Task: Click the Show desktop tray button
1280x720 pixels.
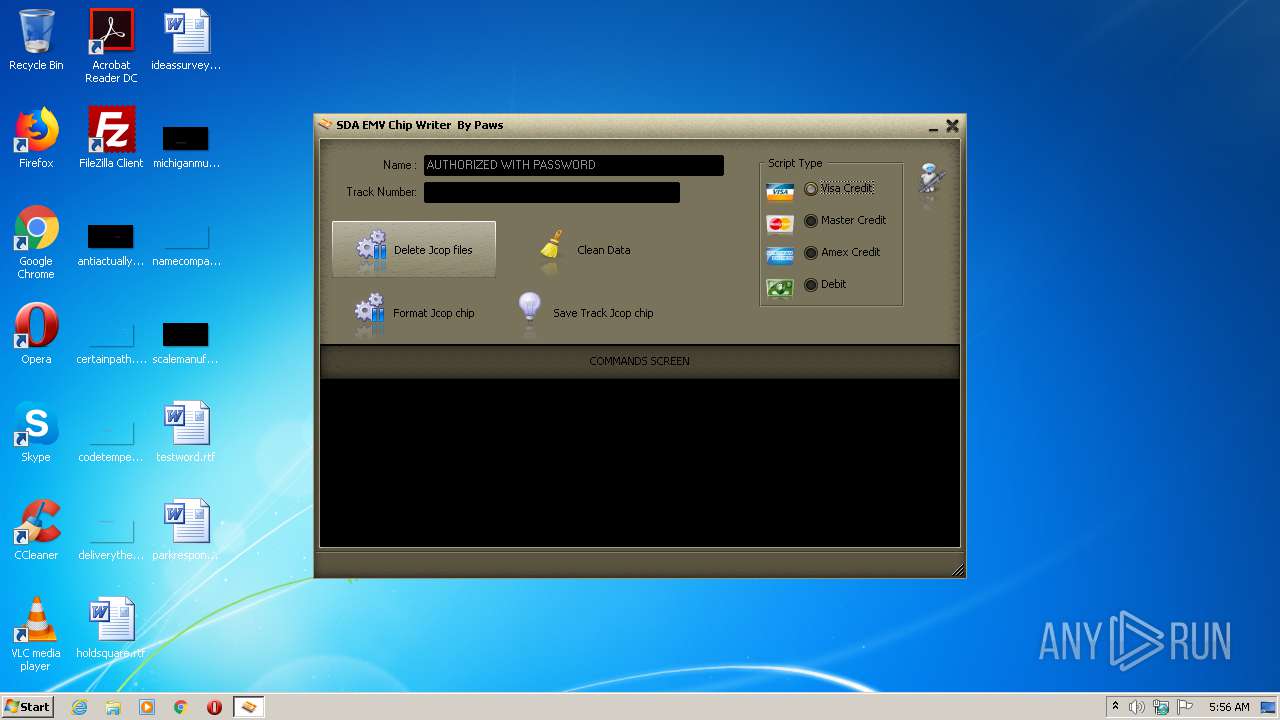Action: (x=1269, y=707)
